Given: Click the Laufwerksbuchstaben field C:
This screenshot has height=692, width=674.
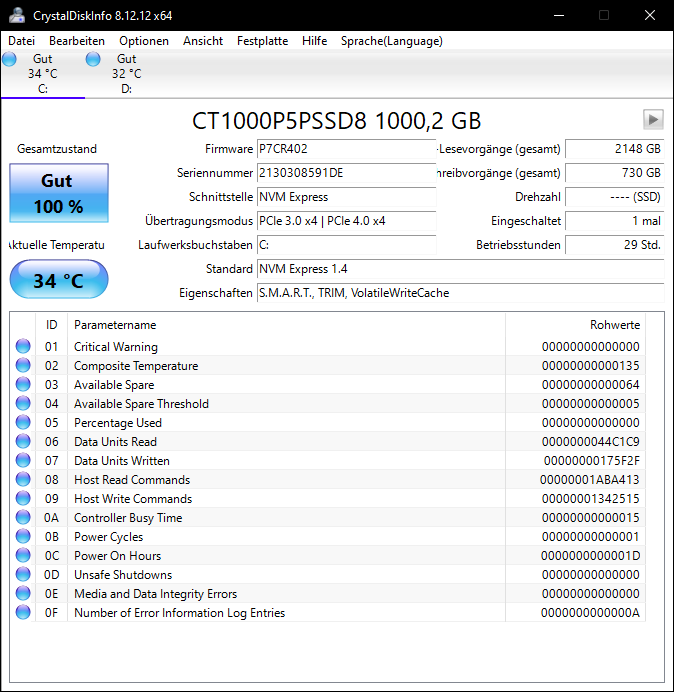Looking at the screenshot, I should point(346,245).
